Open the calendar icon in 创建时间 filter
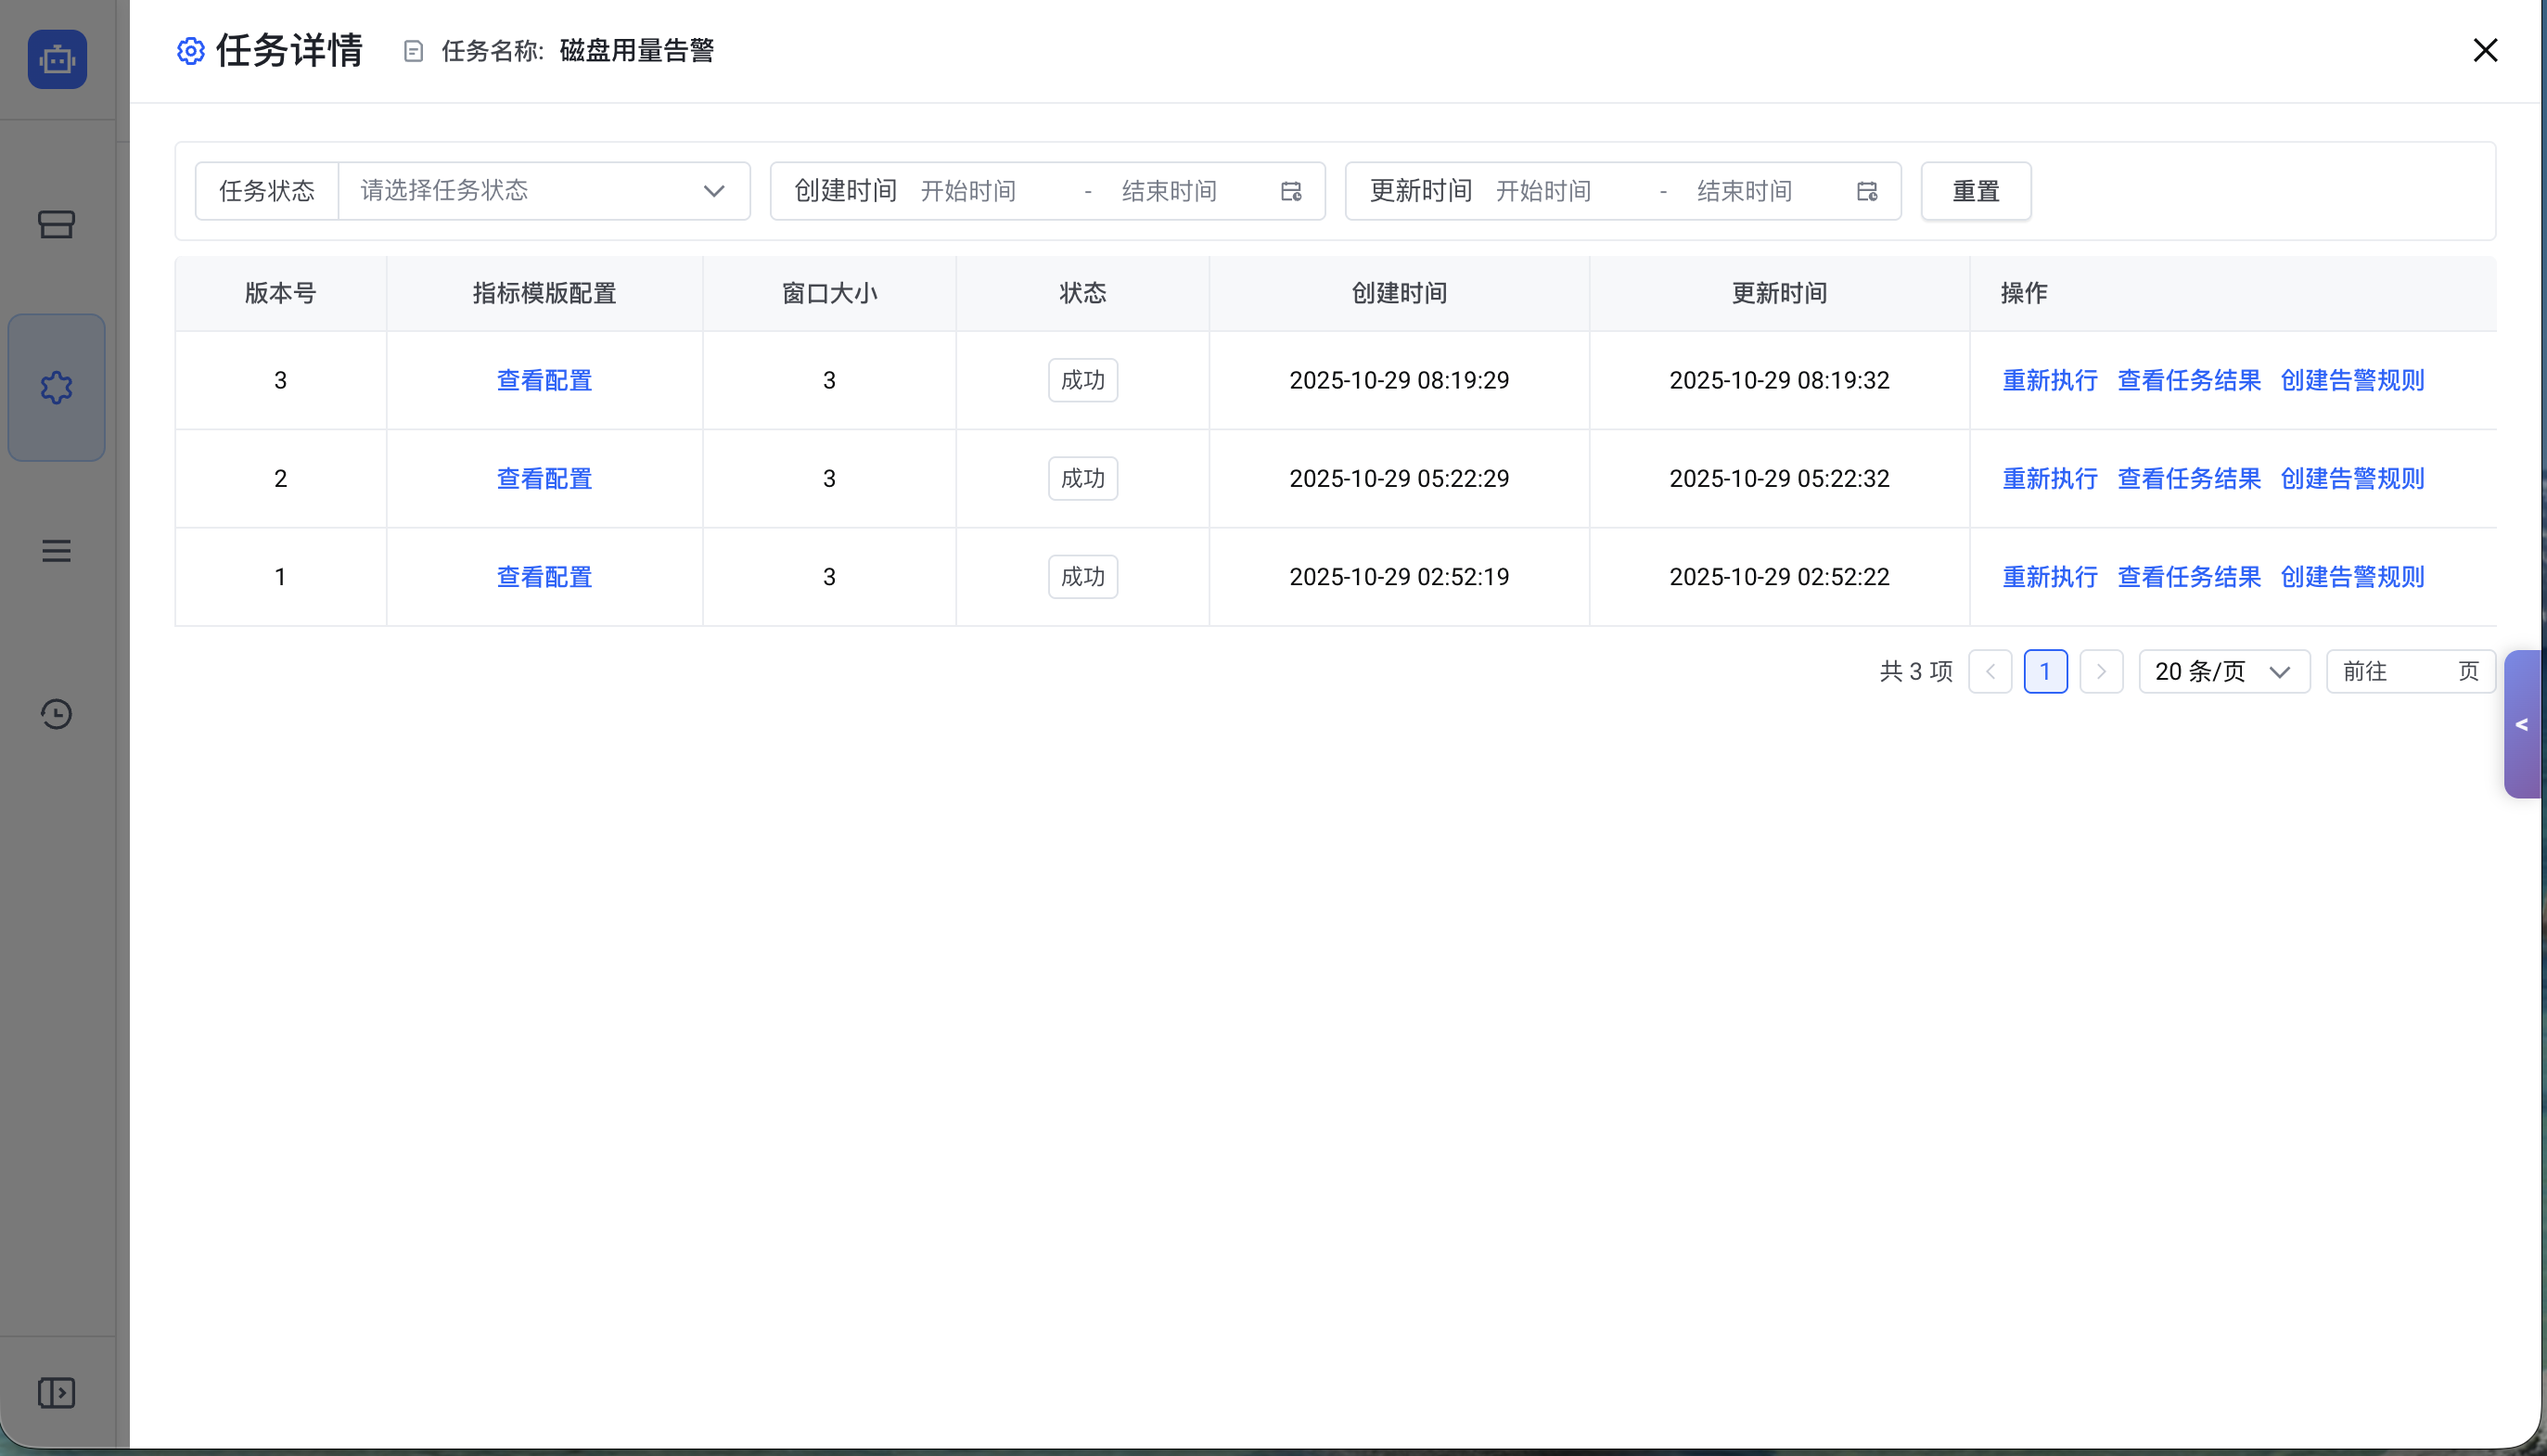Screen dimensions: 2547x1456 [x=1291, y=191]
